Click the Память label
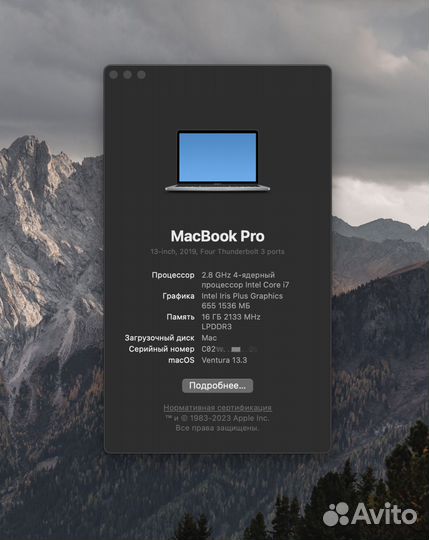The height and width of the screenshot is (540, 429). (x=180, y=317)
